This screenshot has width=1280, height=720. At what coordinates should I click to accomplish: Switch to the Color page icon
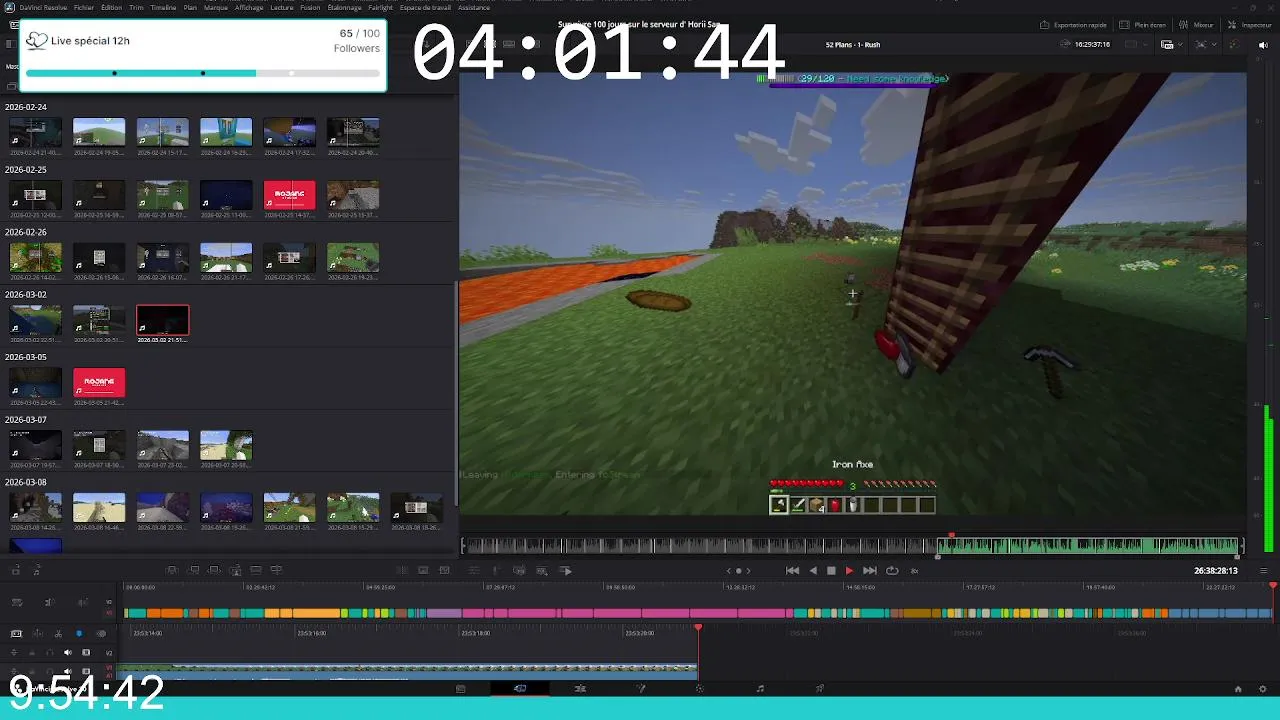[700, 689]
